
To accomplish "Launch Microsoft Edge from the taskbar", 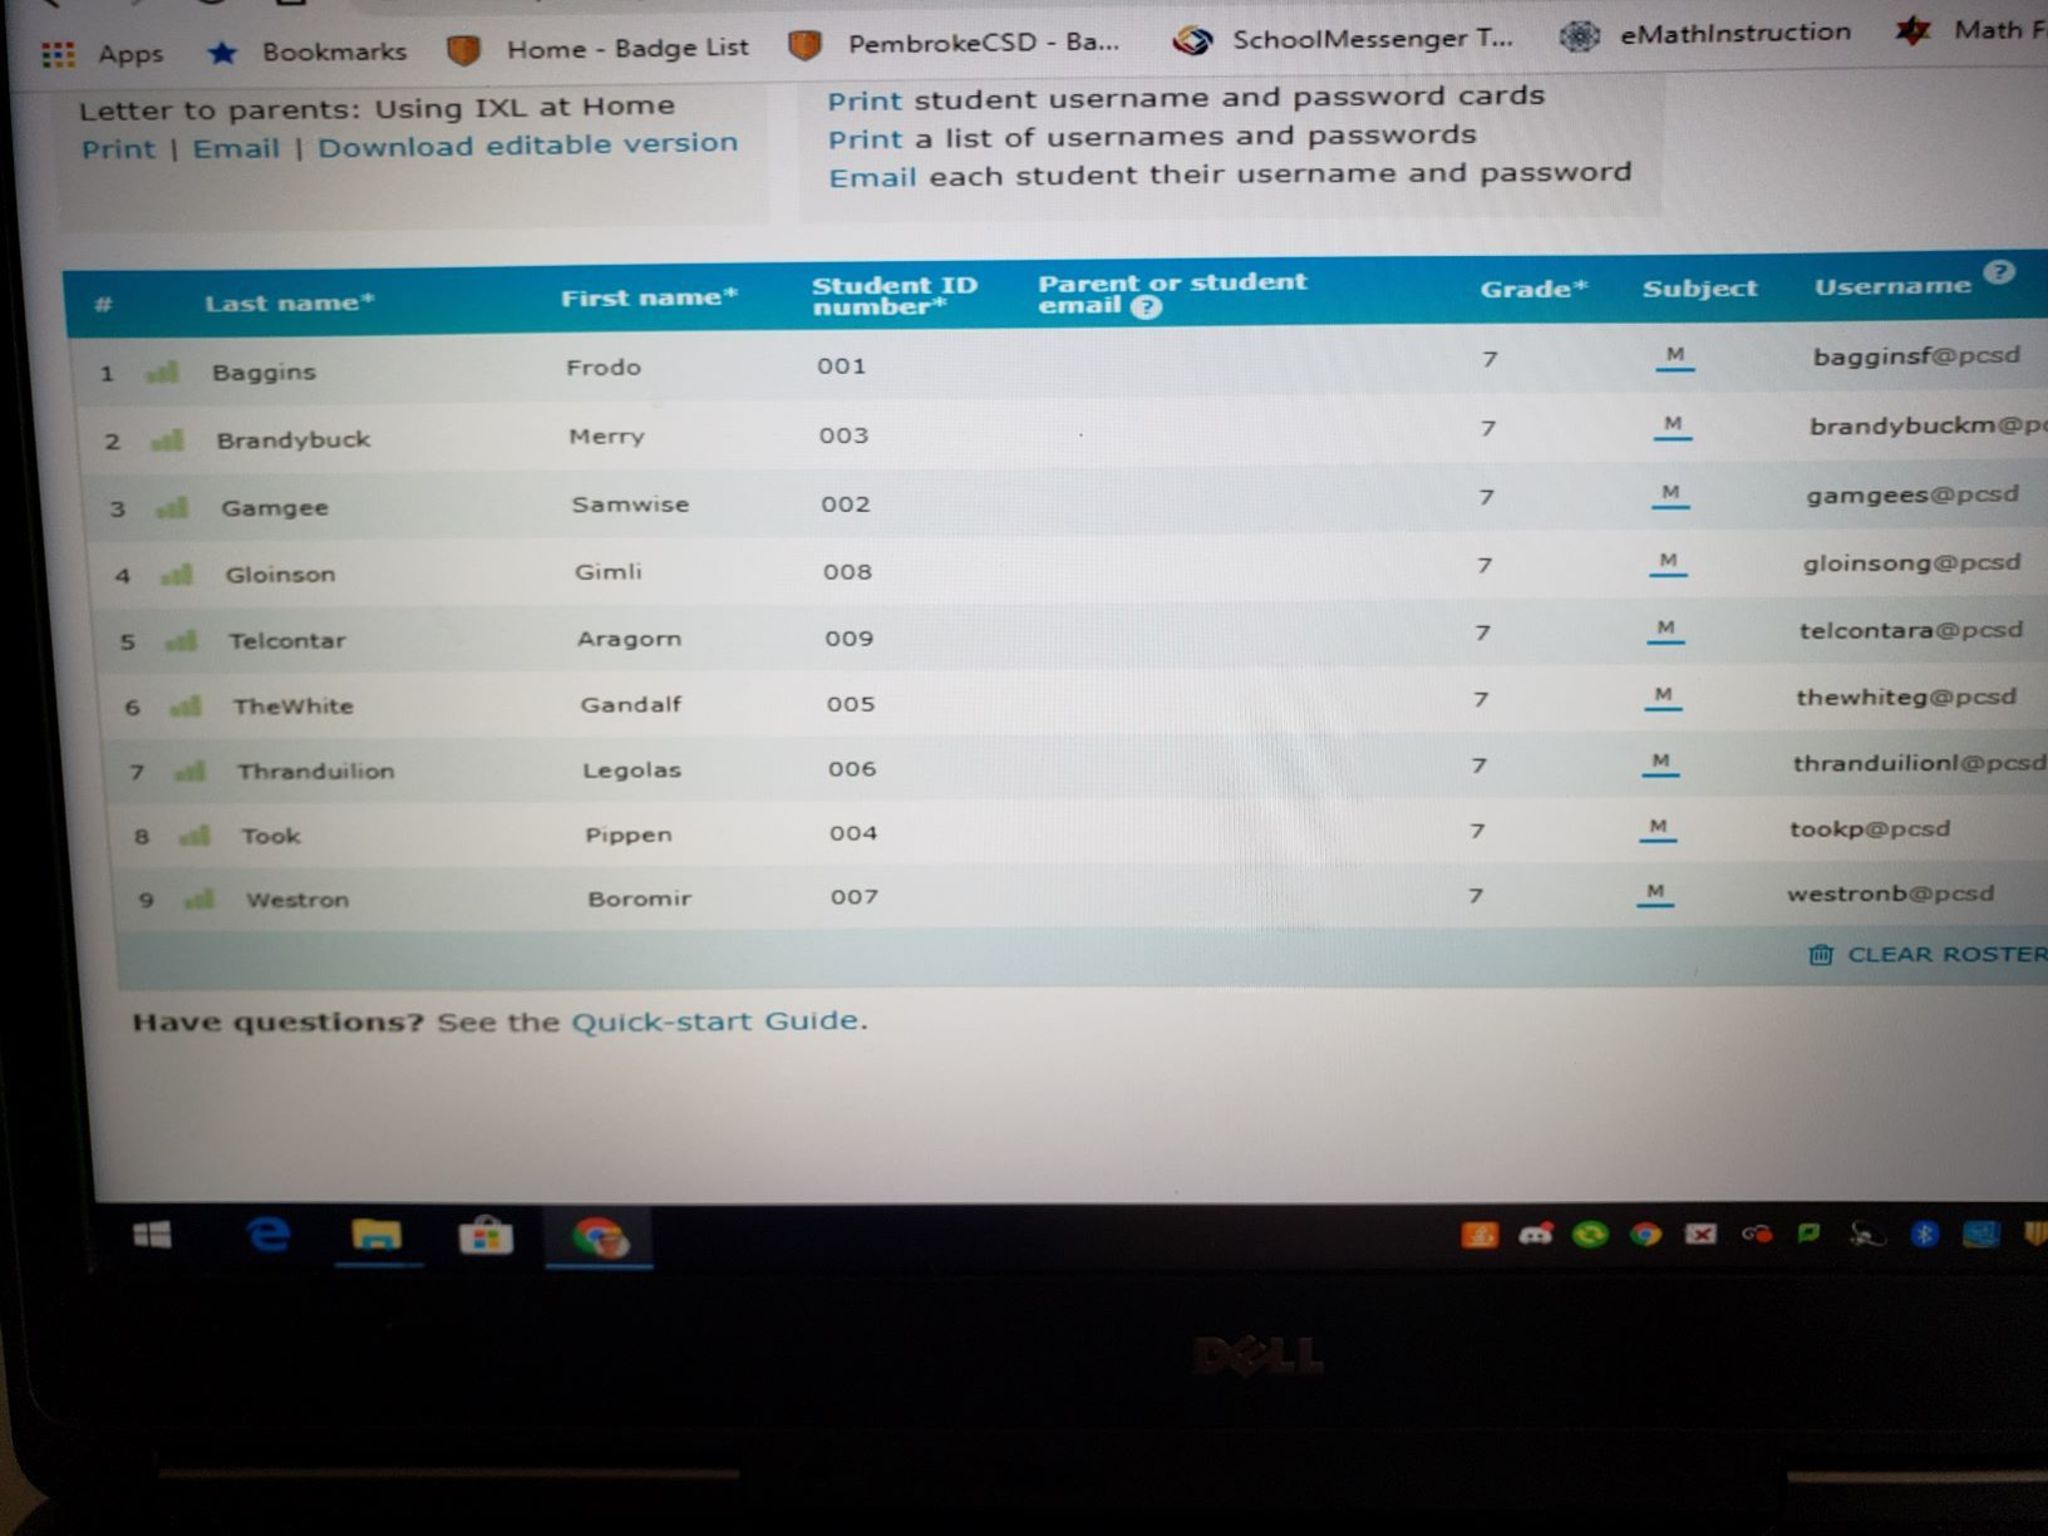I will click(x=268, y=1236).
